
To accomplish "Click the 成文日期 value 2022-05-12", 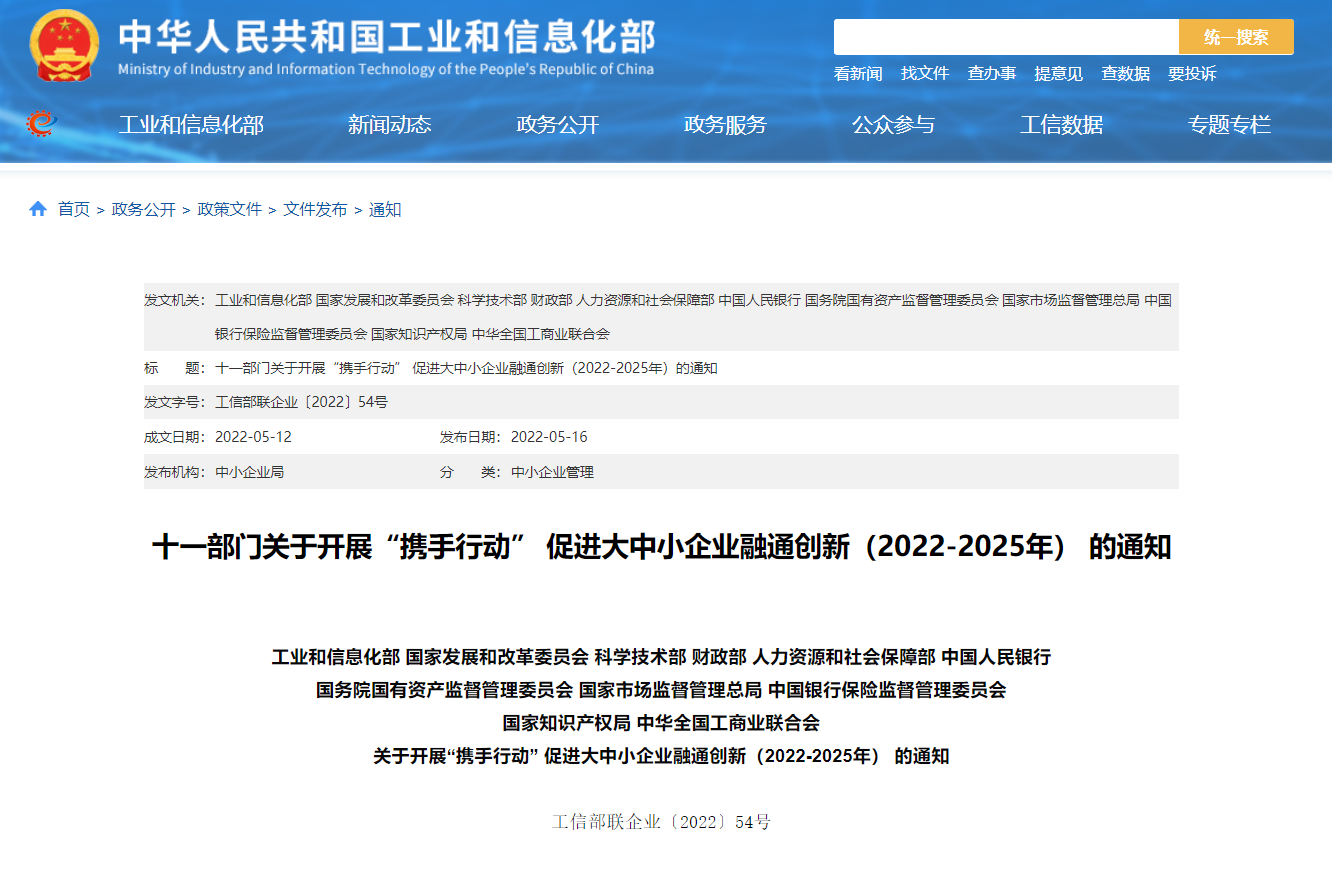I will [253, 437].
